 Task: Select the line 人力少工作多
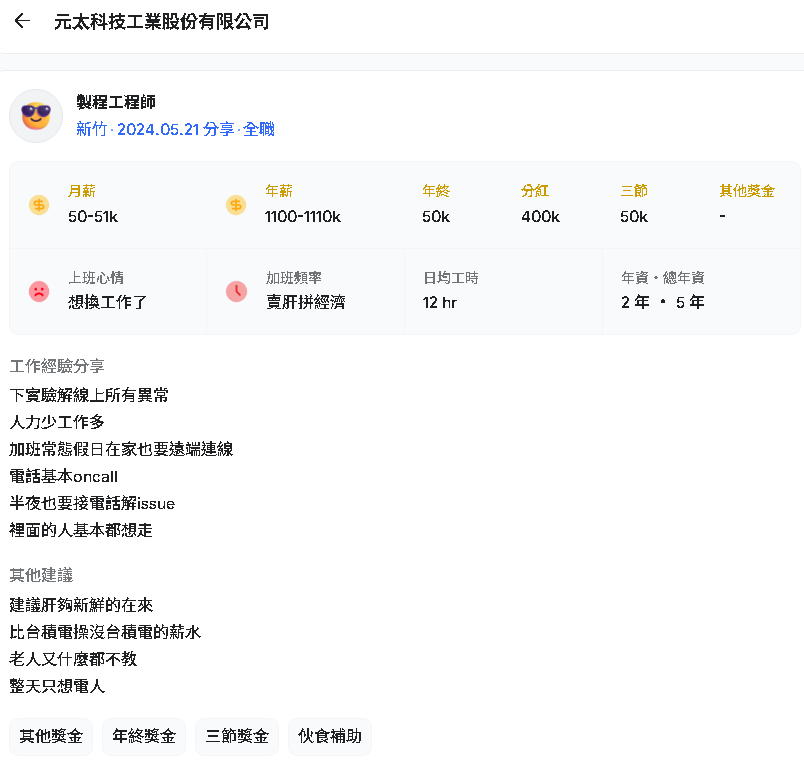coord(57,422)
